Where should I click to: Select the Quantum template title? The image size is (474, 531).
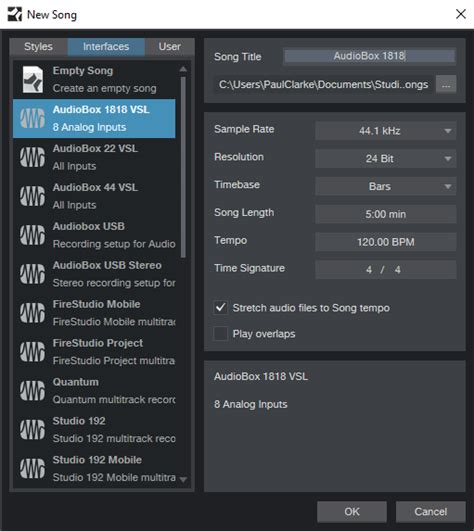pos(76,382)
